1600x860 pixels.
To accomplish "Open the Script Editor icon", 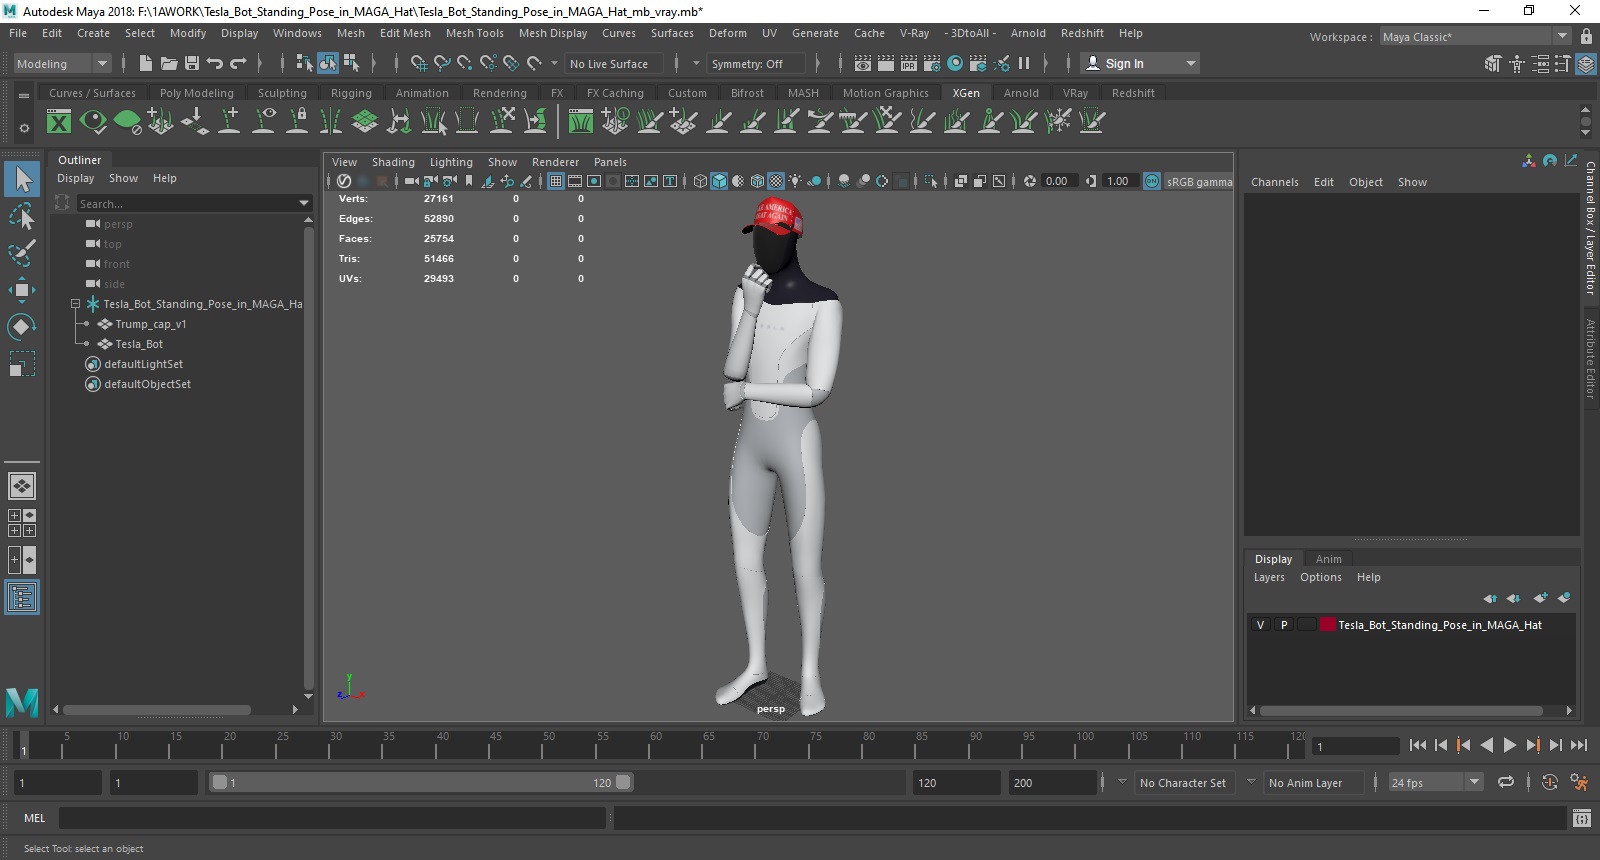I will pos(1581,818).
